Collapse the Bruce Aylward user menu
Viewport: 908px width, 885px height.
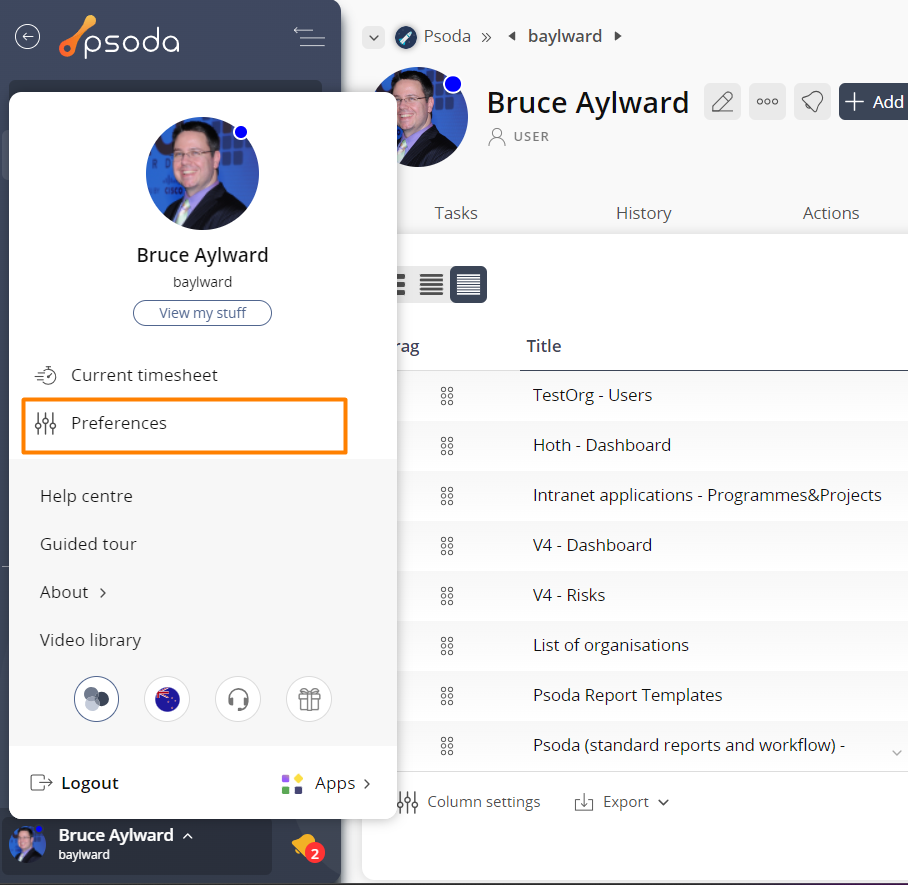(x=188, y=836)
